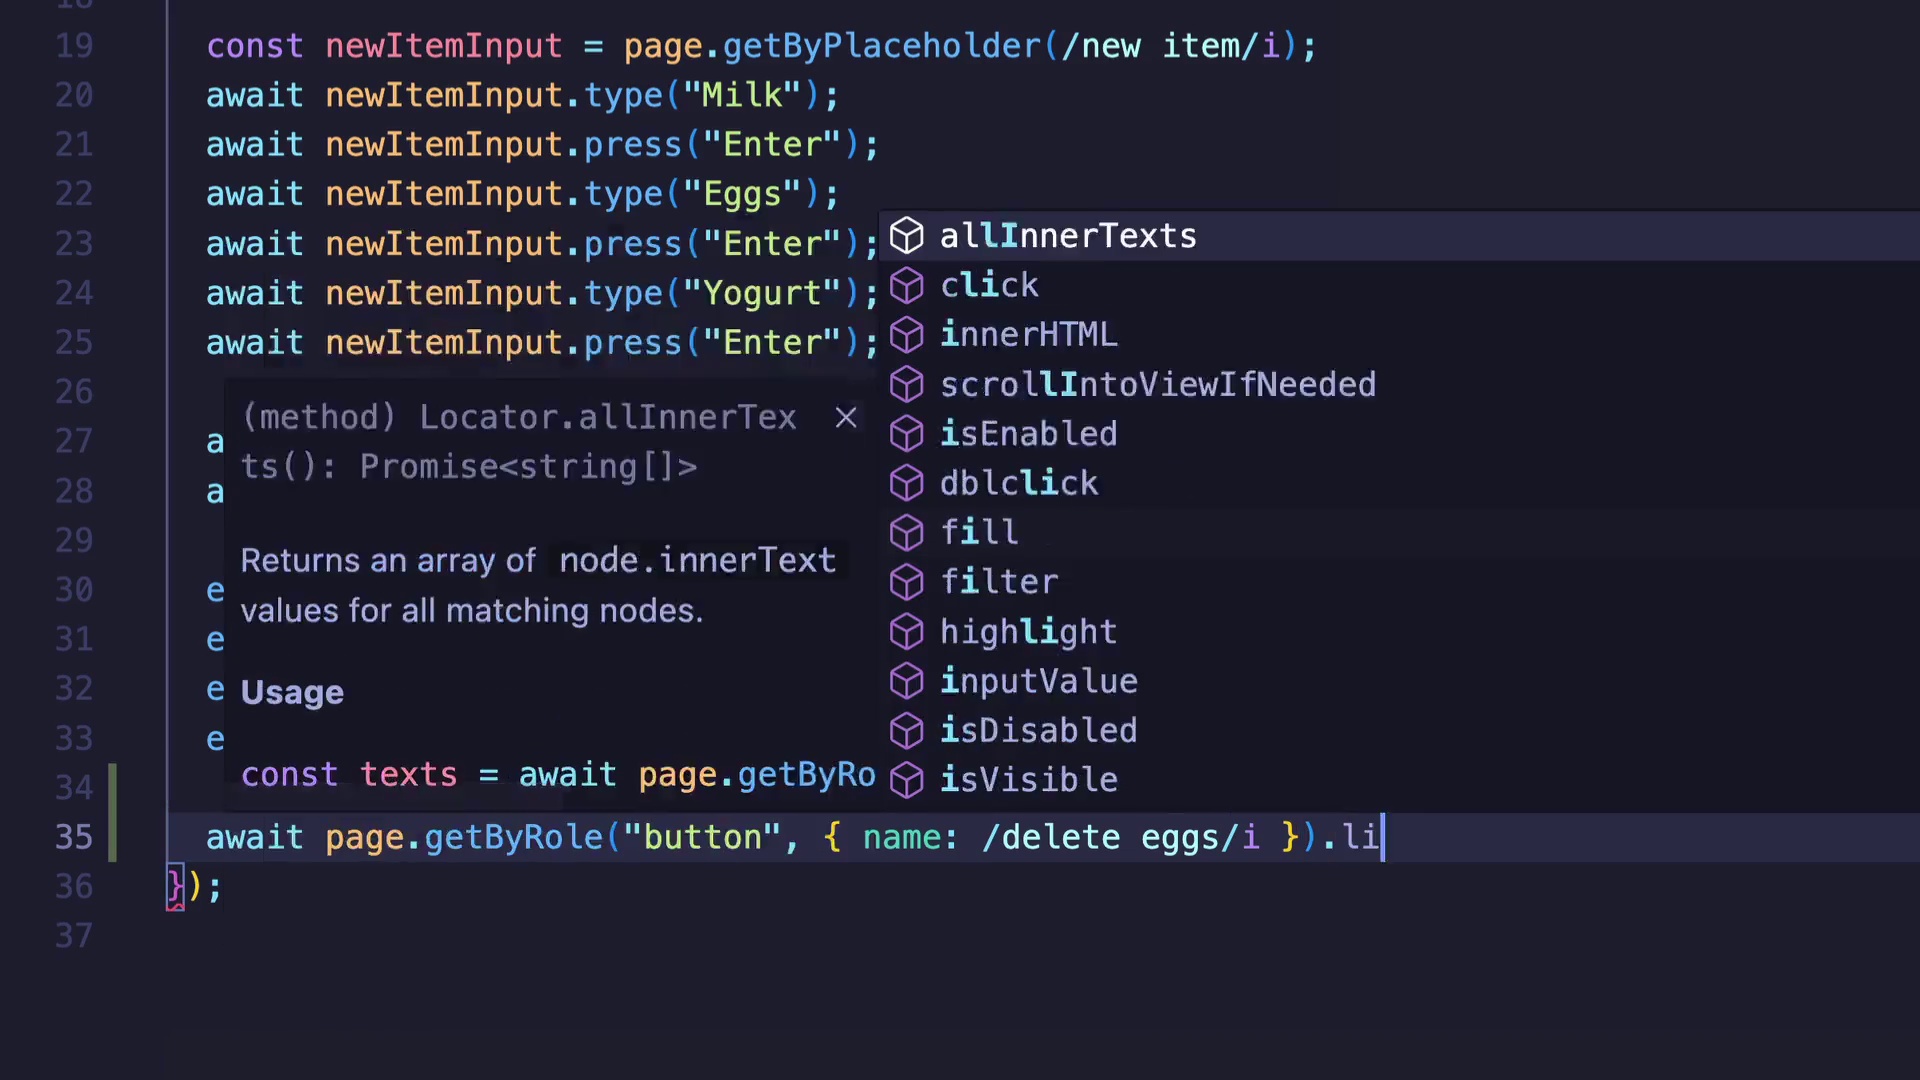Close the Locator.allInnerTexts documentation popup
The width and height of the screenshot is (1920, 1080).
[846, 418]
